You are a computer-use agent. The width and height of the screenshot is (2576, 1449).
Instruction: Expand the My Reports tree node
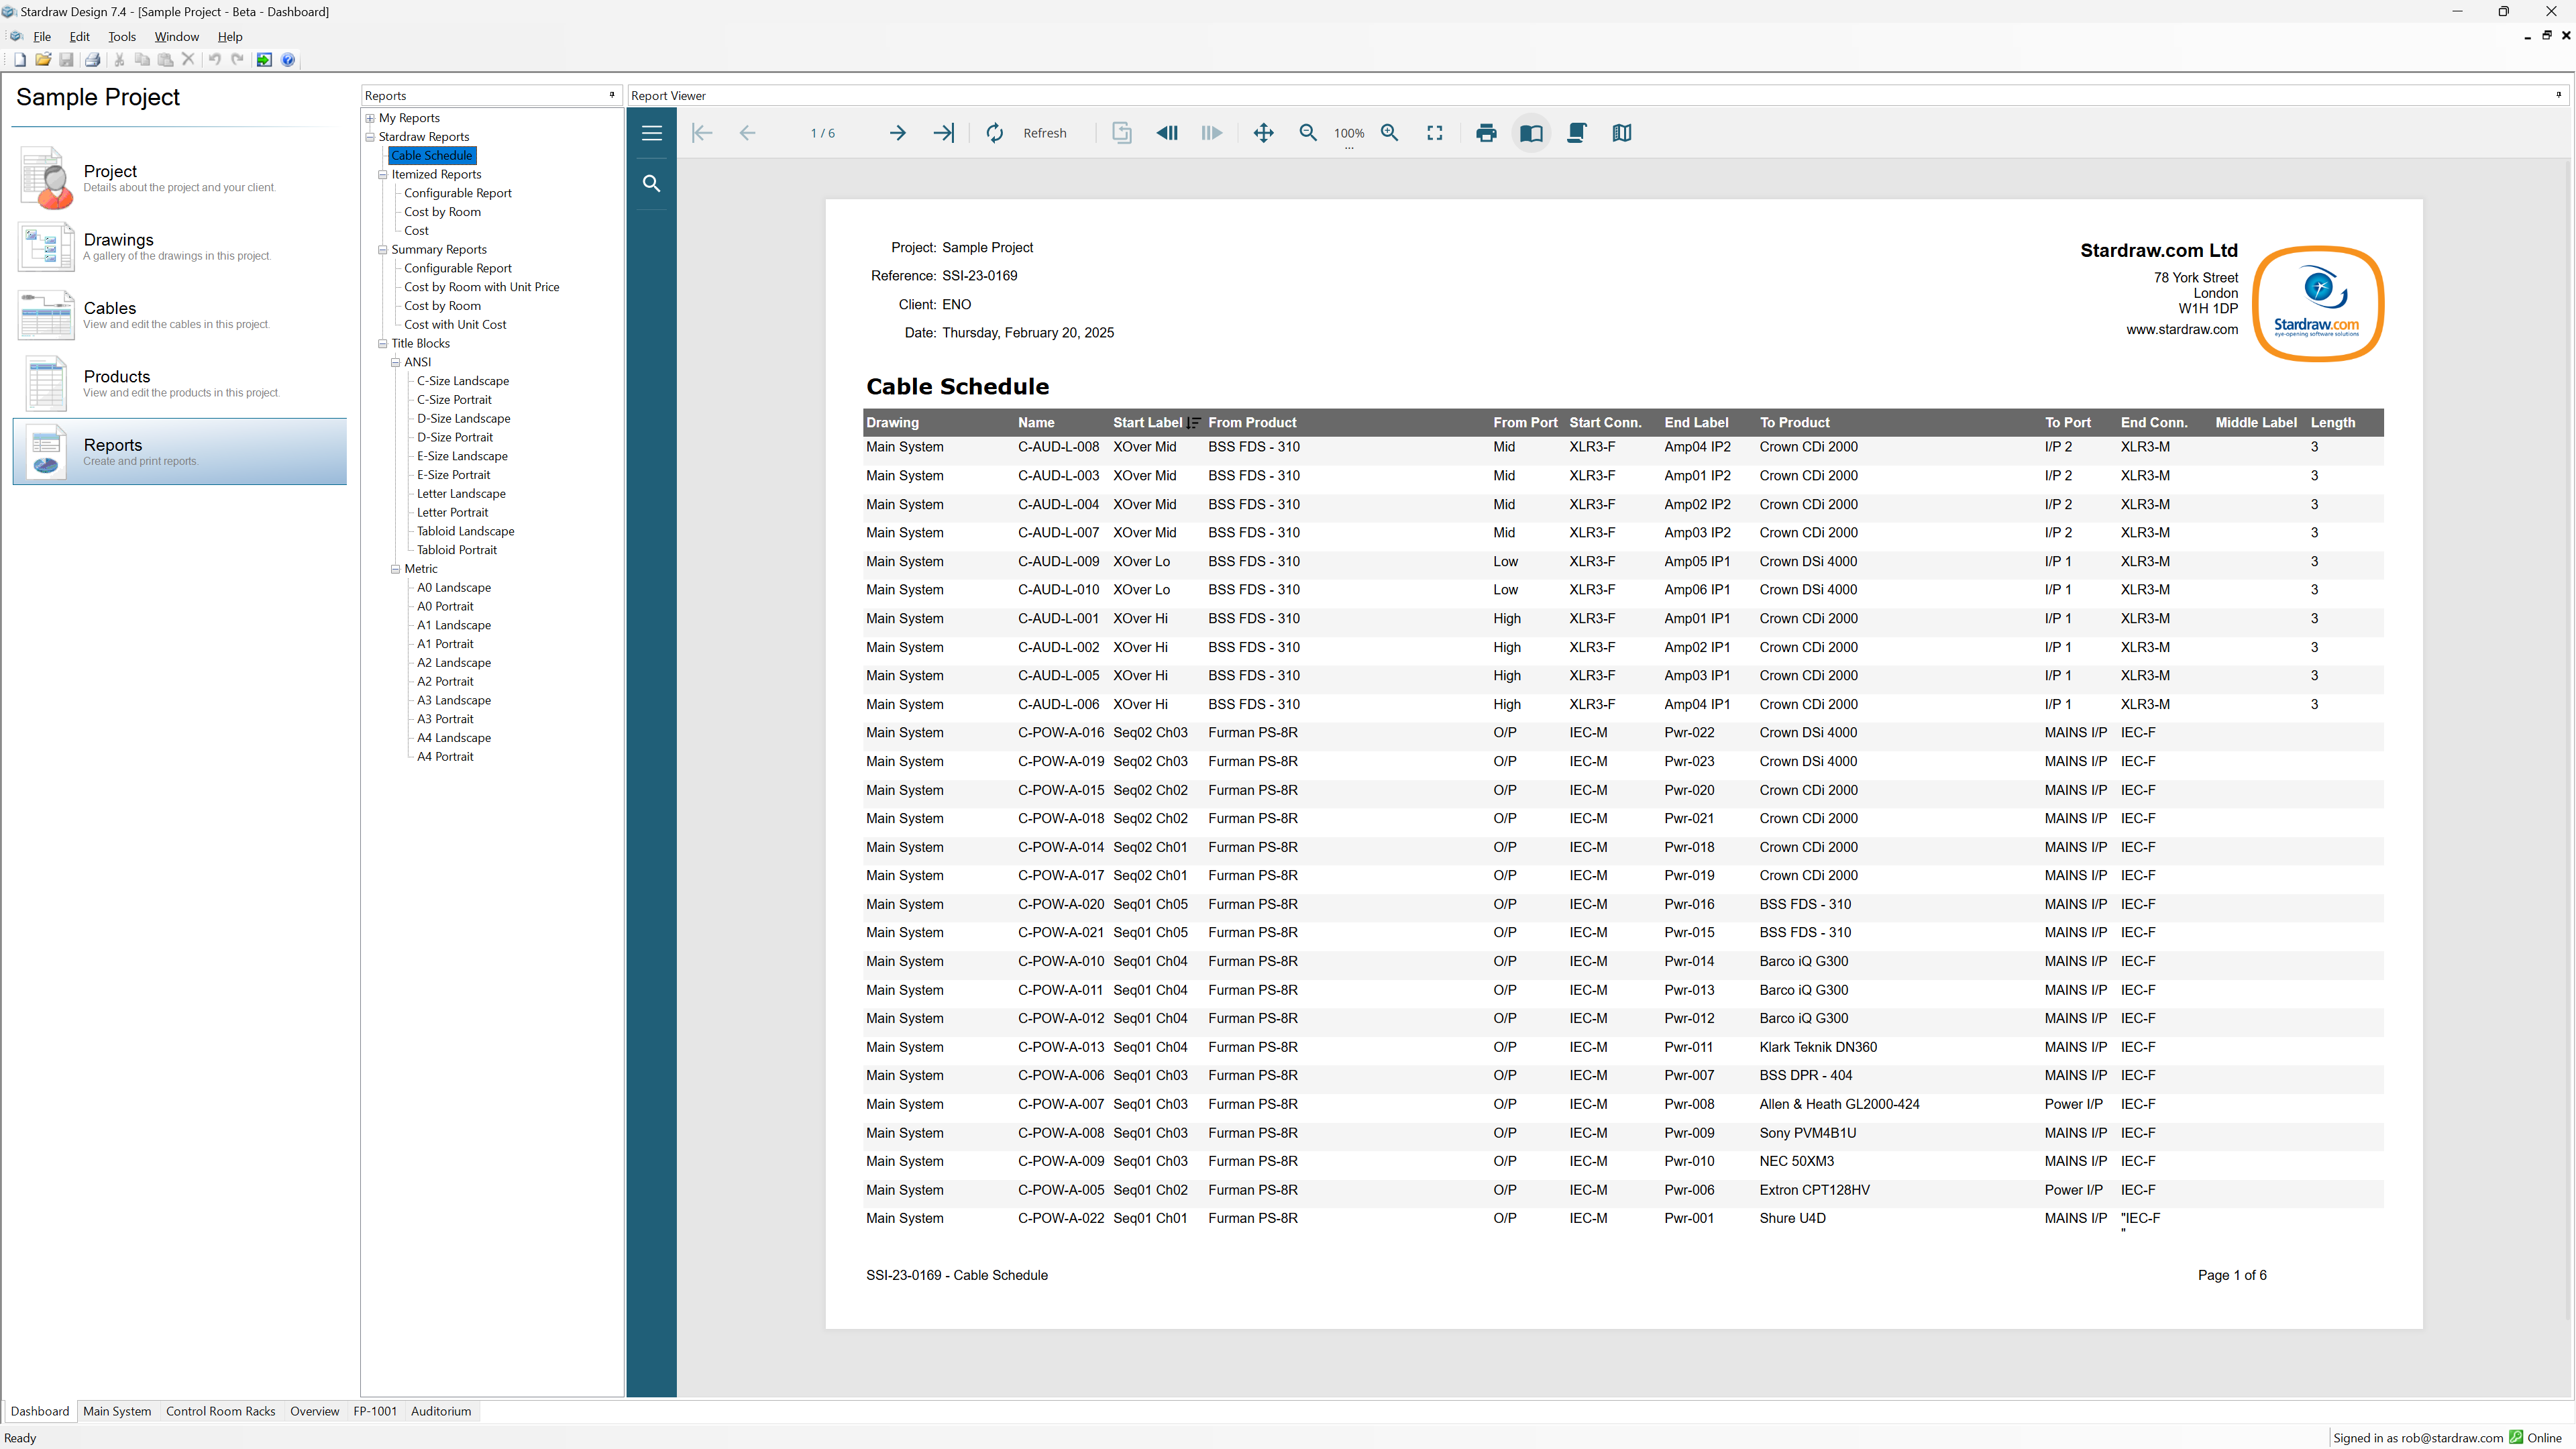pos(370,118)
